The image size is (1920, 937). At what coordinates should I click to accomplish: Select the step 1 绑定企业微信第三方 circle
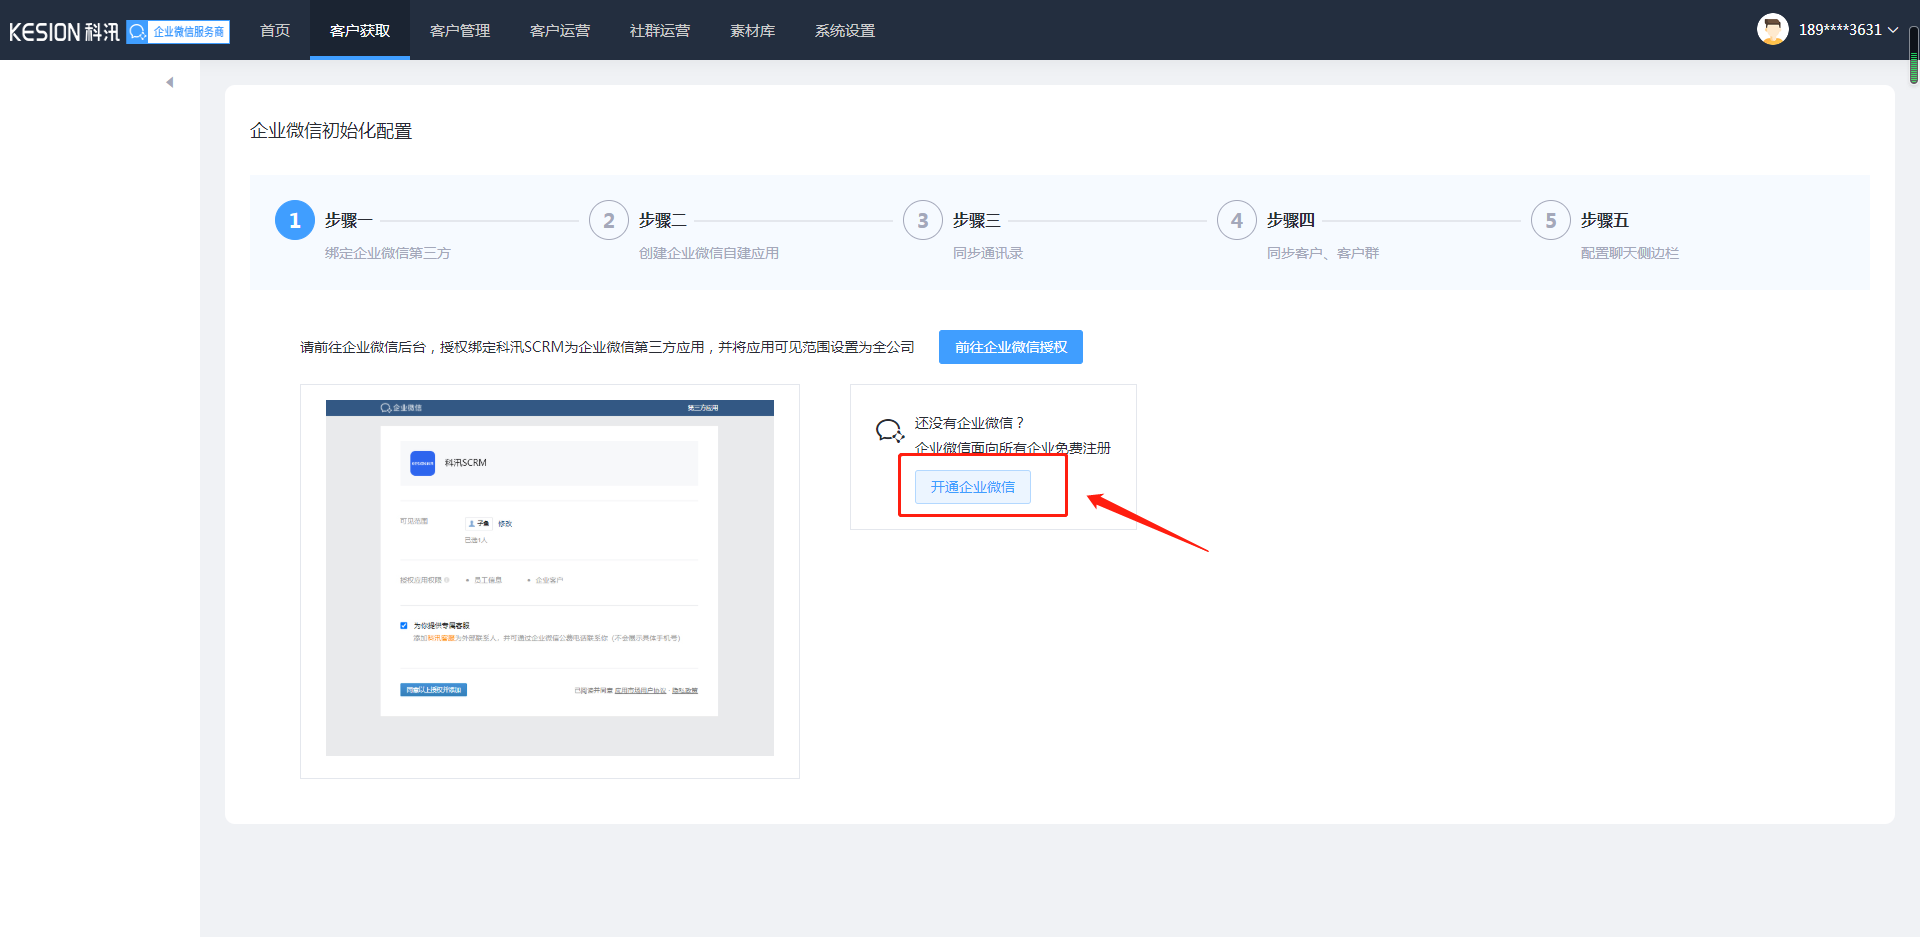pos(294,220)
